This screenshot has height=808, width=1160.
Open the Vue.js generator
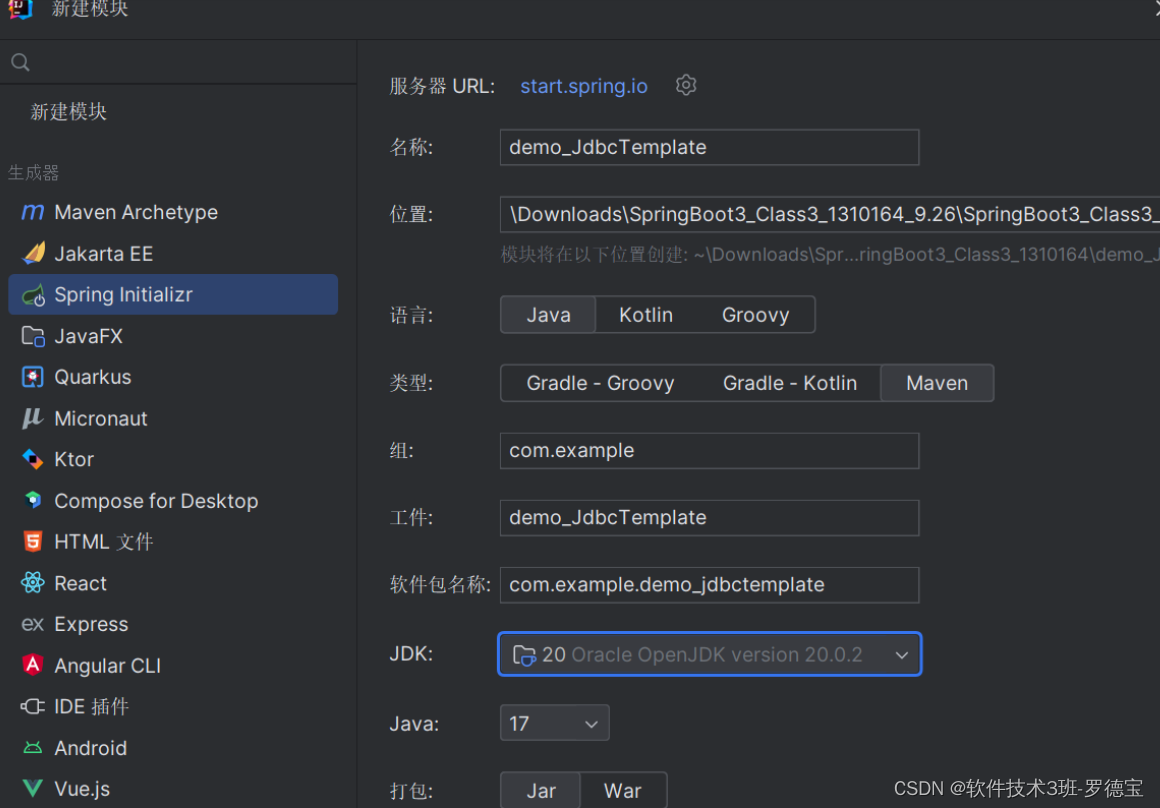[84, 788]
